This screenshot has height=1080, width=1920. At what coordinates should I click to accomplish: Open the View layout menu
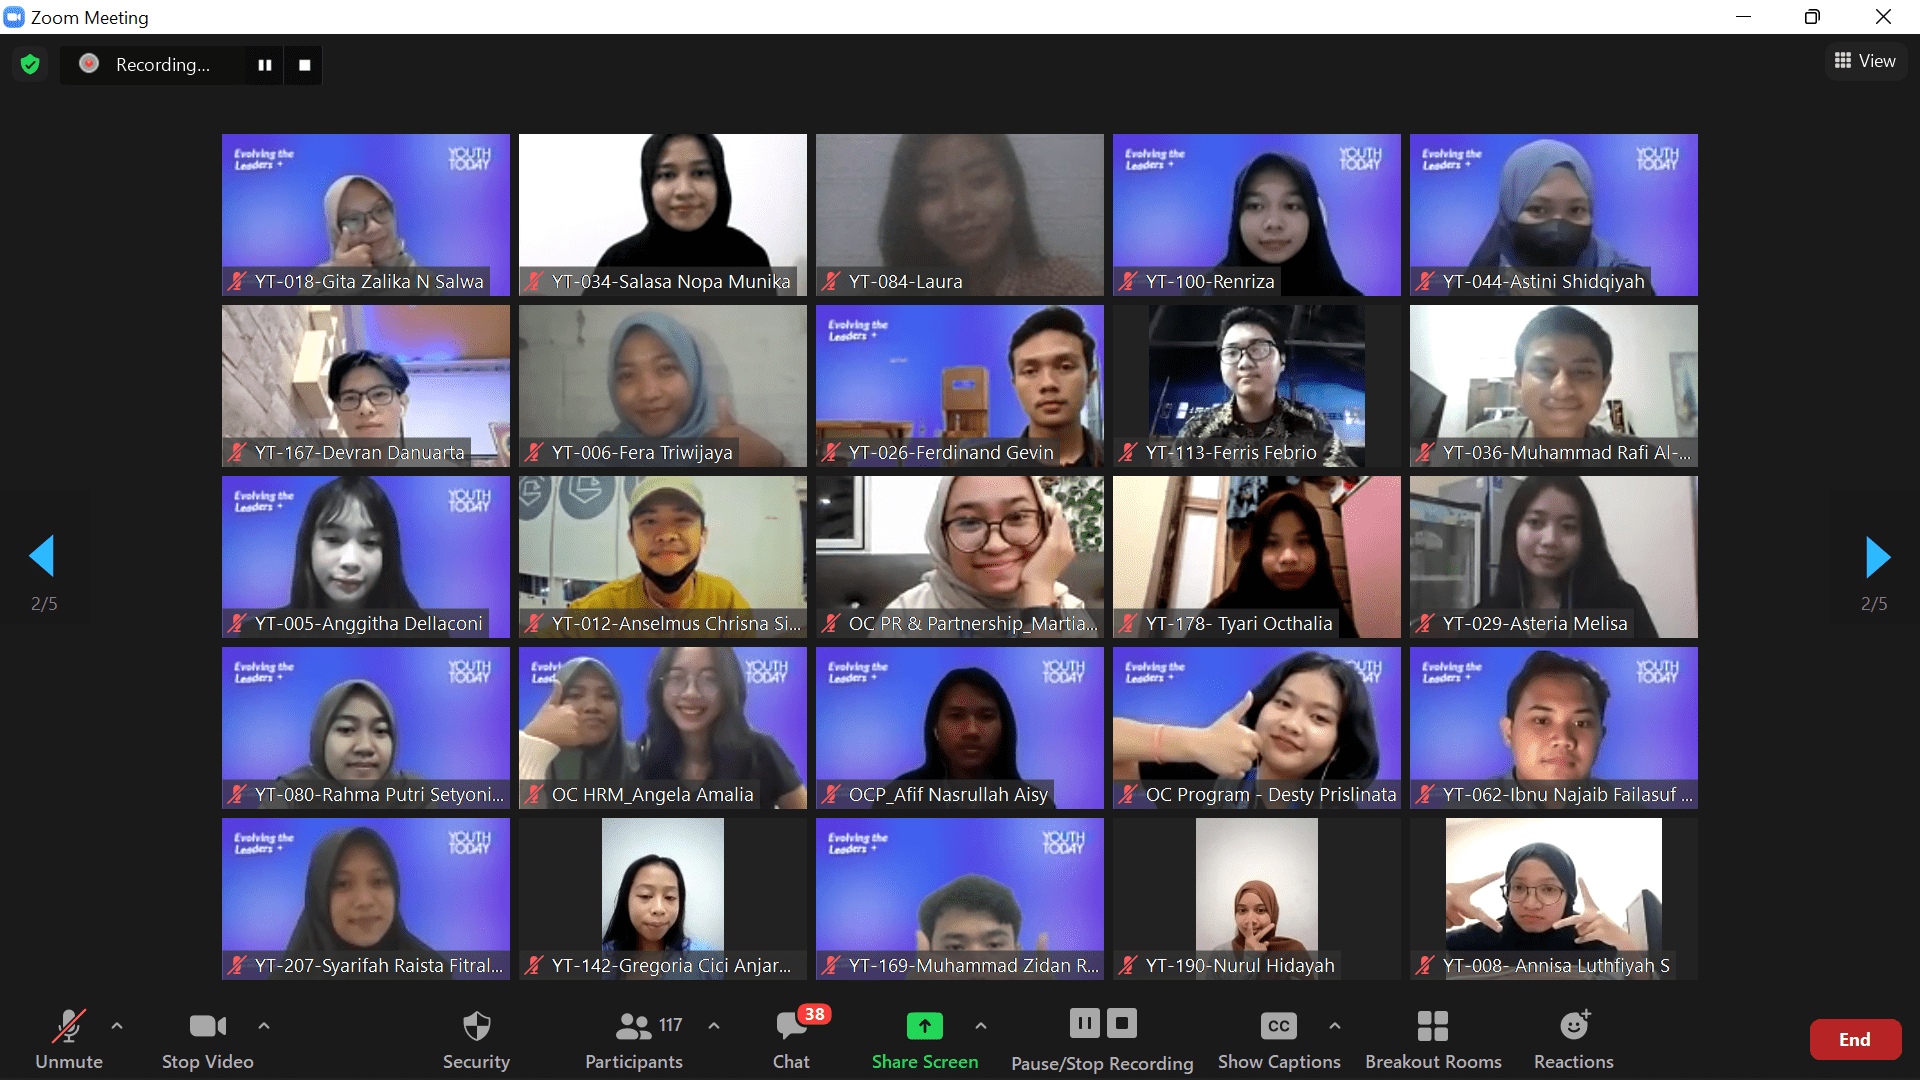1865,61
